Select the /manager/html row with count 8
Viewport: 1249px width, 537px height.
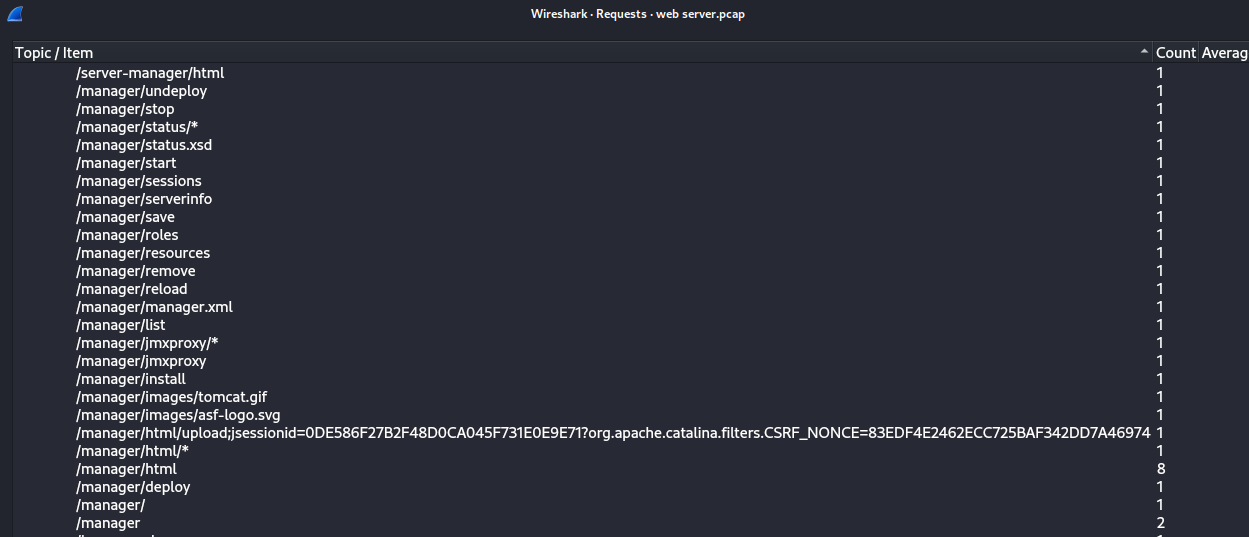coord(126,469)
